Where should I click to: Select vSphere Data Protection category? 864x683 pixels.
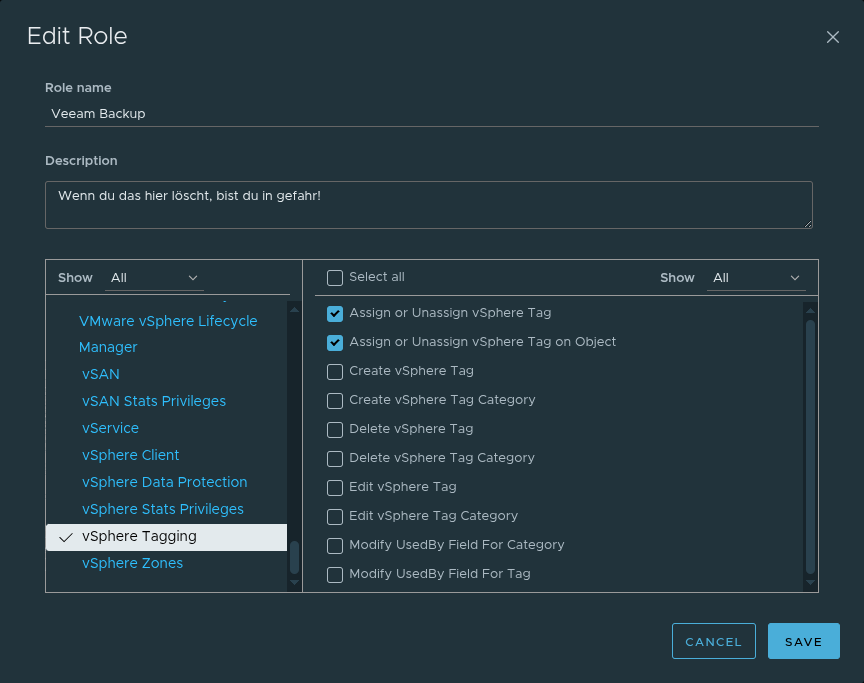tap(164, 482)
